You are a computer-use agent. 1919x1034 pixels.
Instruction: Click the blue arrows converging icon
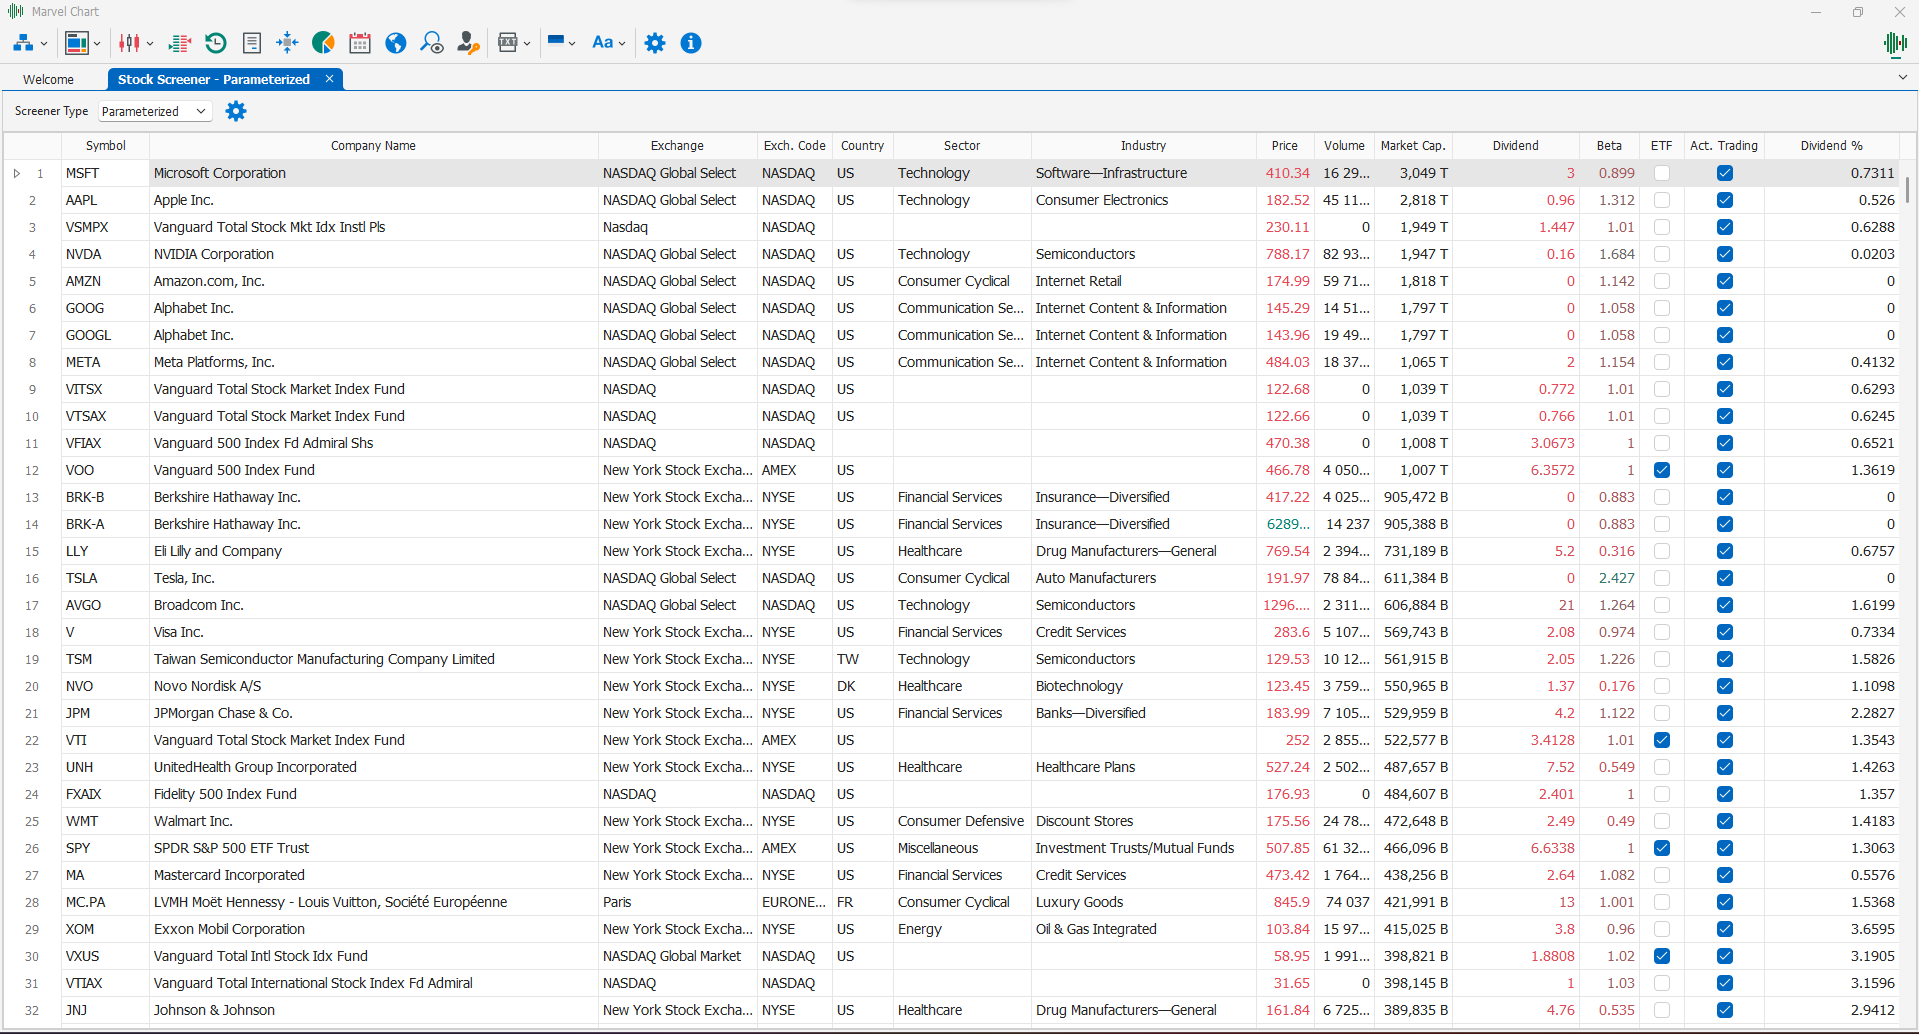coord(287,43)
